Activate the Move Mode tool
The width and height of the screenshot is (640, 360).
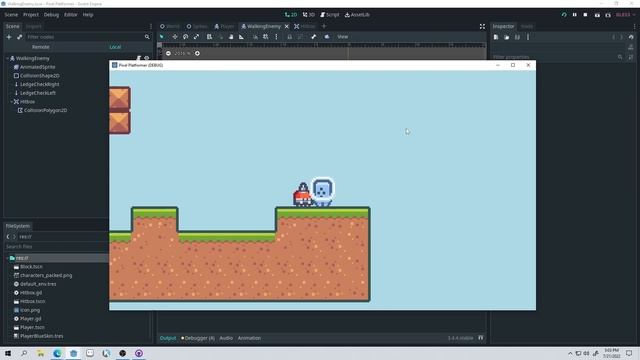[175, 37]
